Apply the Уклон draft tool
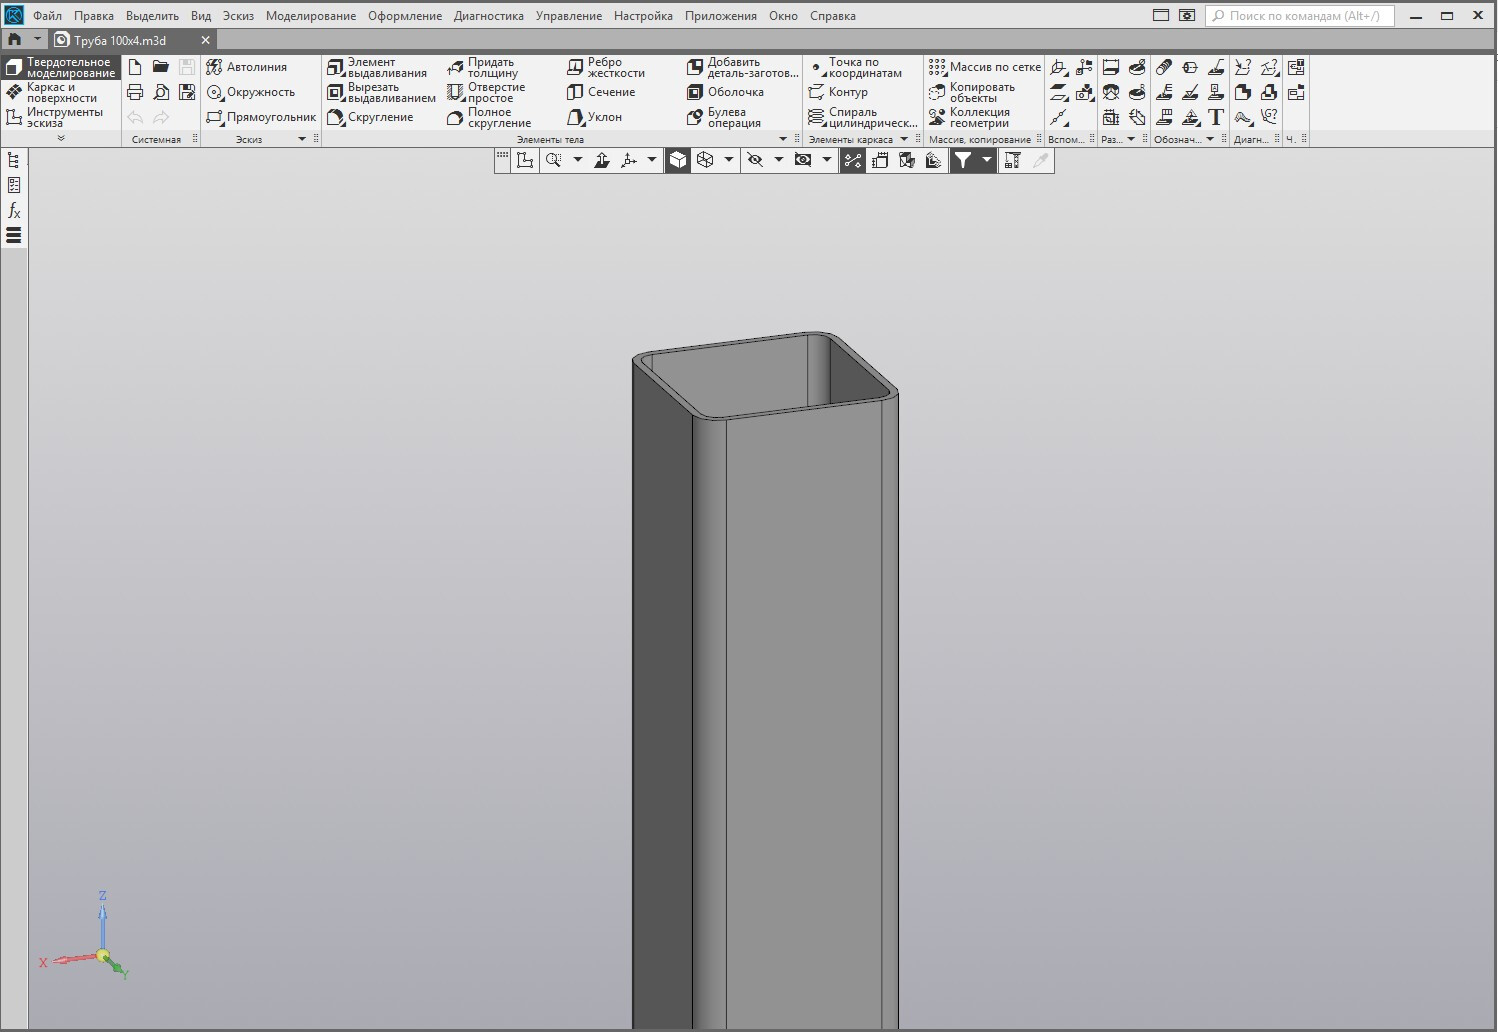Image resolution: width=1498 pixels, height=1032 pixels. pyautogui.click(x=594, y=117)
